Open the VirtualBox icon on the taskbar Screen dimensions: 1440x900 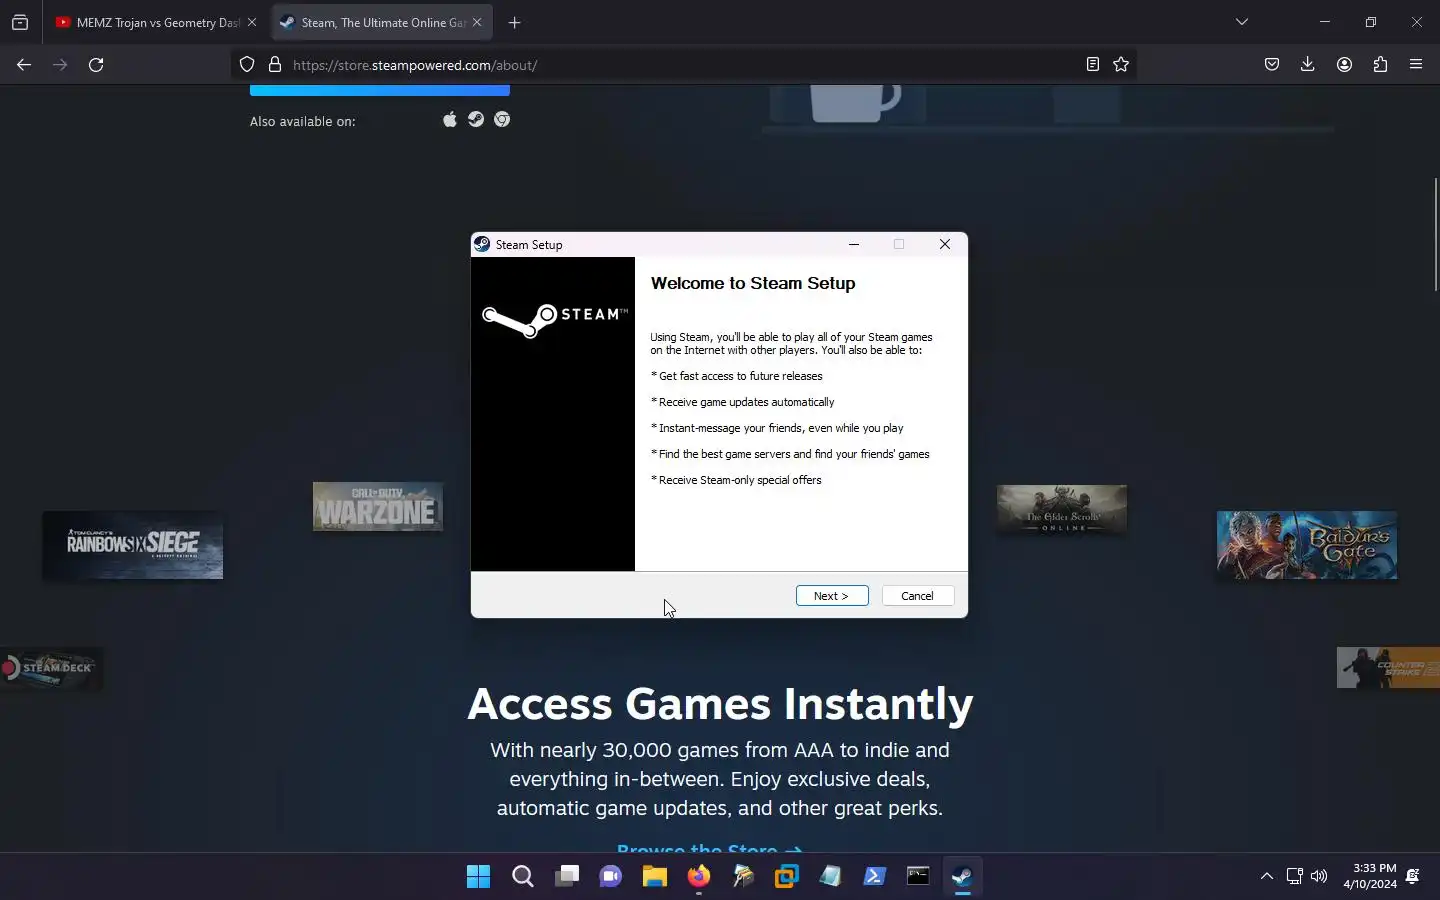pos(786,876)
